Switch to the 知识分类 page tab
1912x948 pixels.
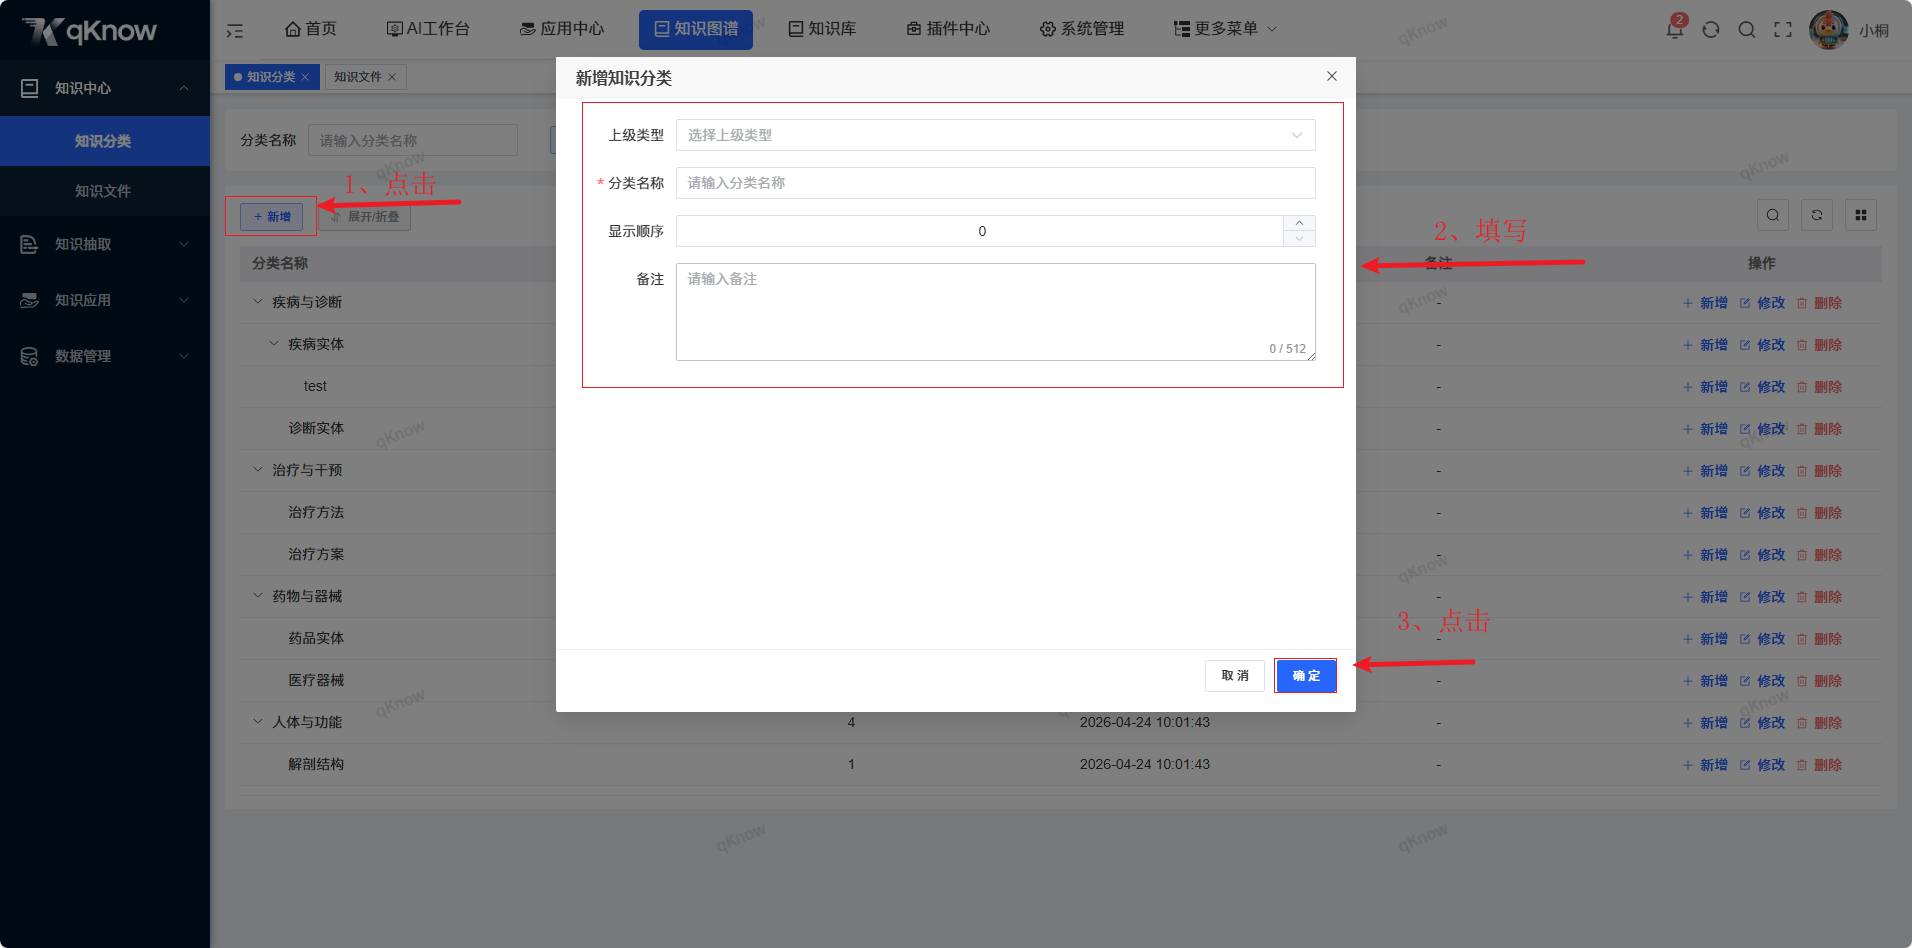pos(272,77)
